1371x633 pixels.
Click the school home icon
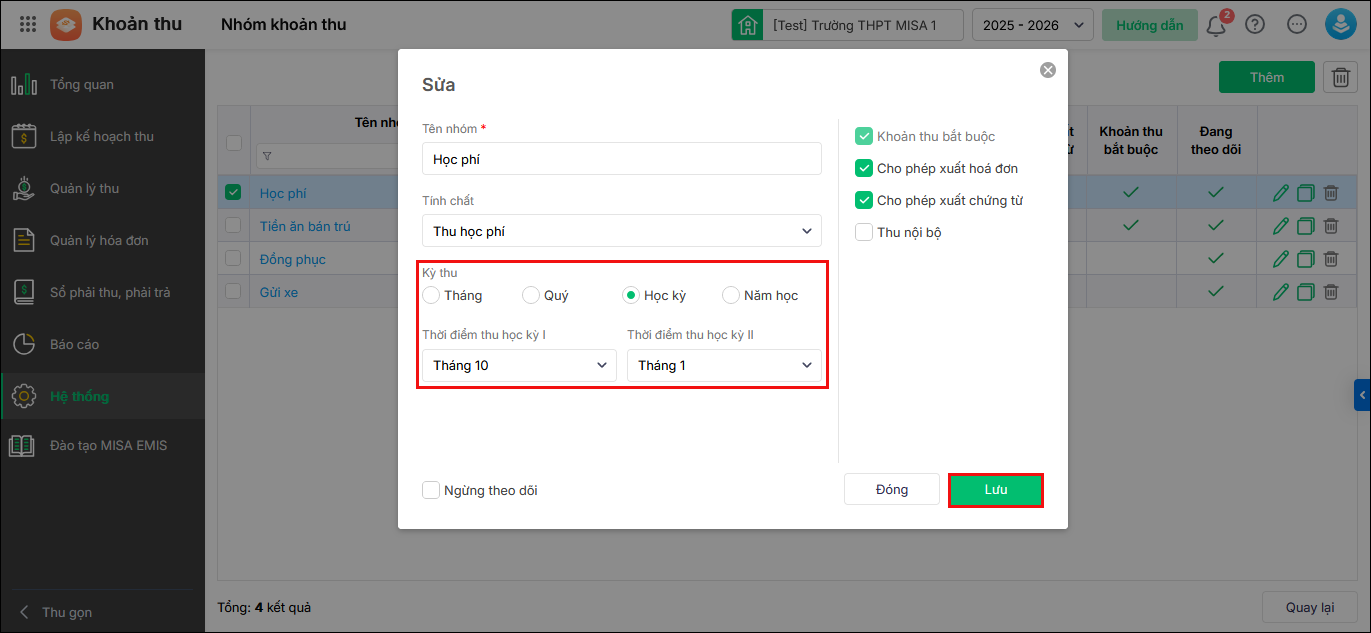[747, 25]
